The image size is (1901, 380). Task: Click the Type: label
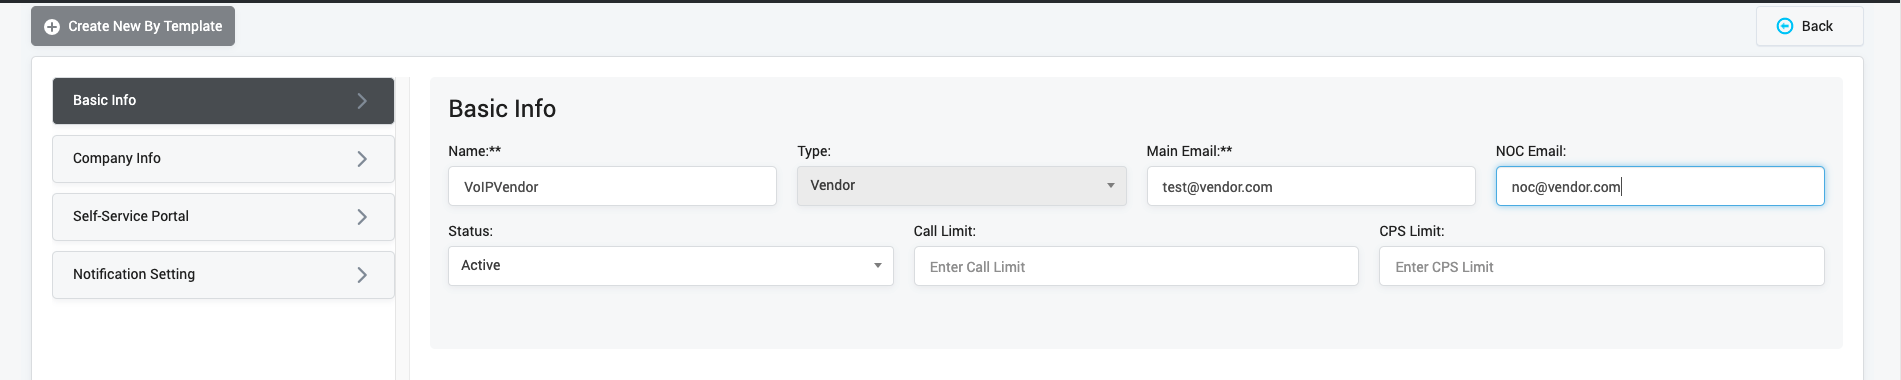click(814, 151)
